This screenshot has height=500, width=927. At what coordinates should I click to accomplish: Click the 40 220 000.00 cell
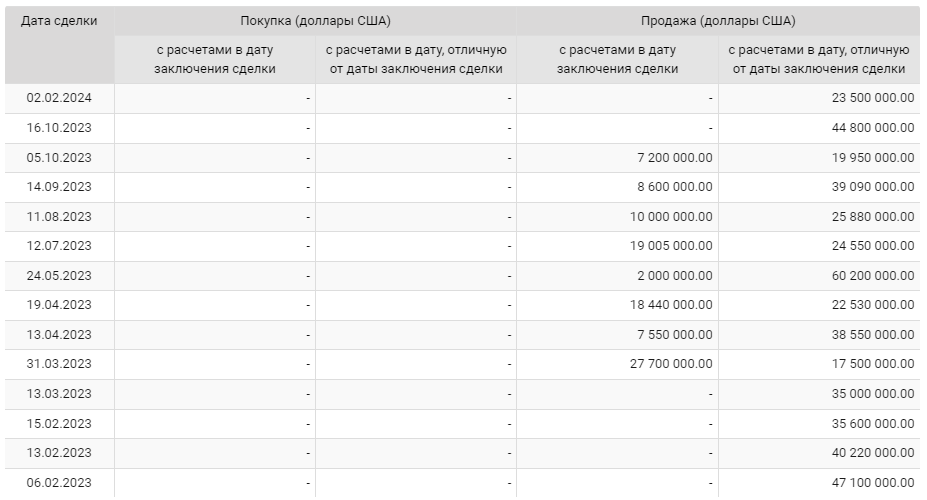(873, 453)
